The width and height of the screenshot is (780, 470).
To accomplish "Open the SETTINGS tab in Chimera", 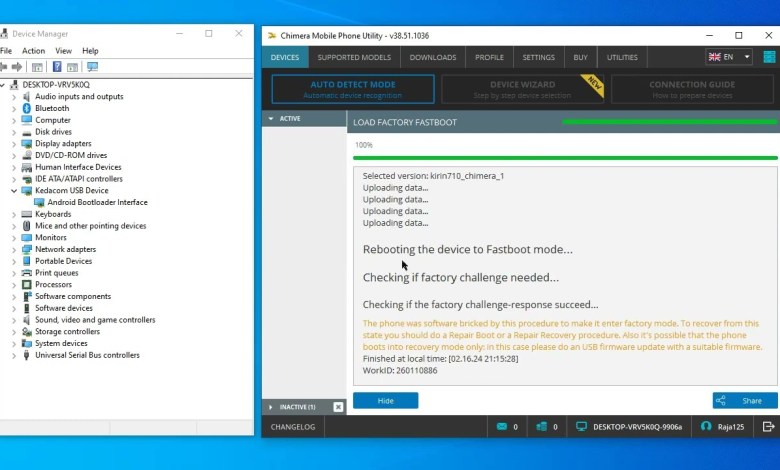I will [539, 57].
